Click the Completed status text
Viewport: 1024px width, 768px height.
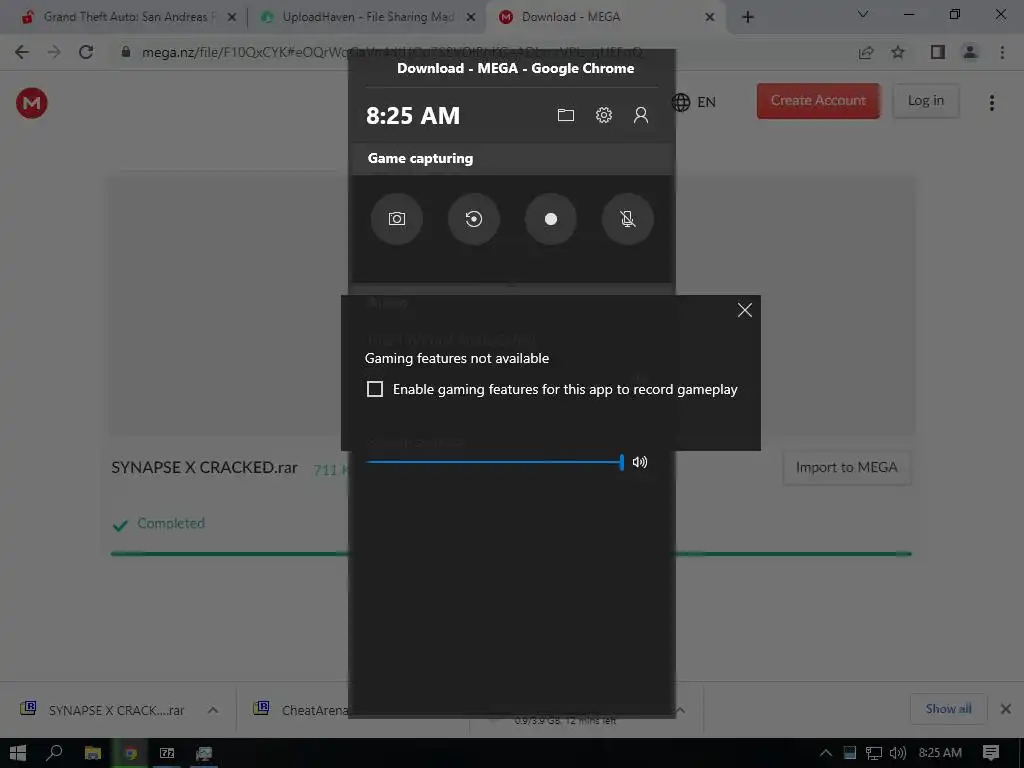coord(171,524)
